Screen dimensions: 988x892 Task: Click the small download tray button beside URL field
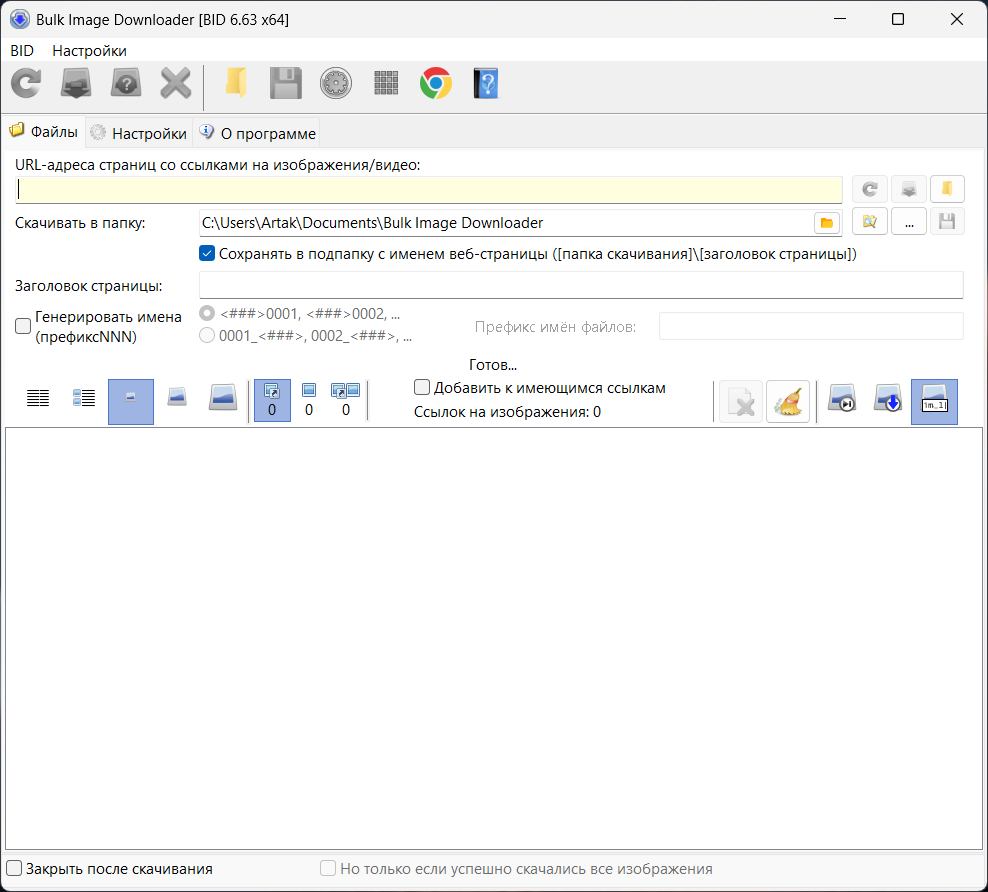[x=909, y=188]
